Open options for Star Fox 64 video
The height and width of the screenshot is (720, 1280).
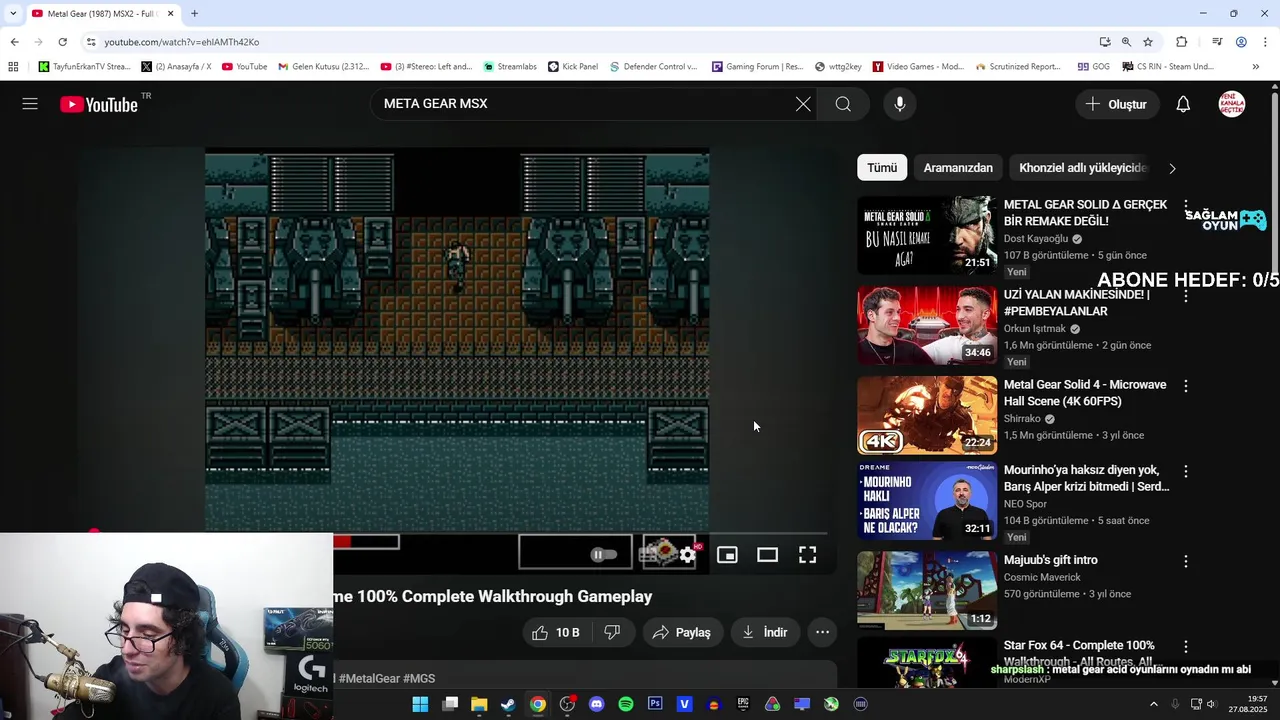point(1186,647)
